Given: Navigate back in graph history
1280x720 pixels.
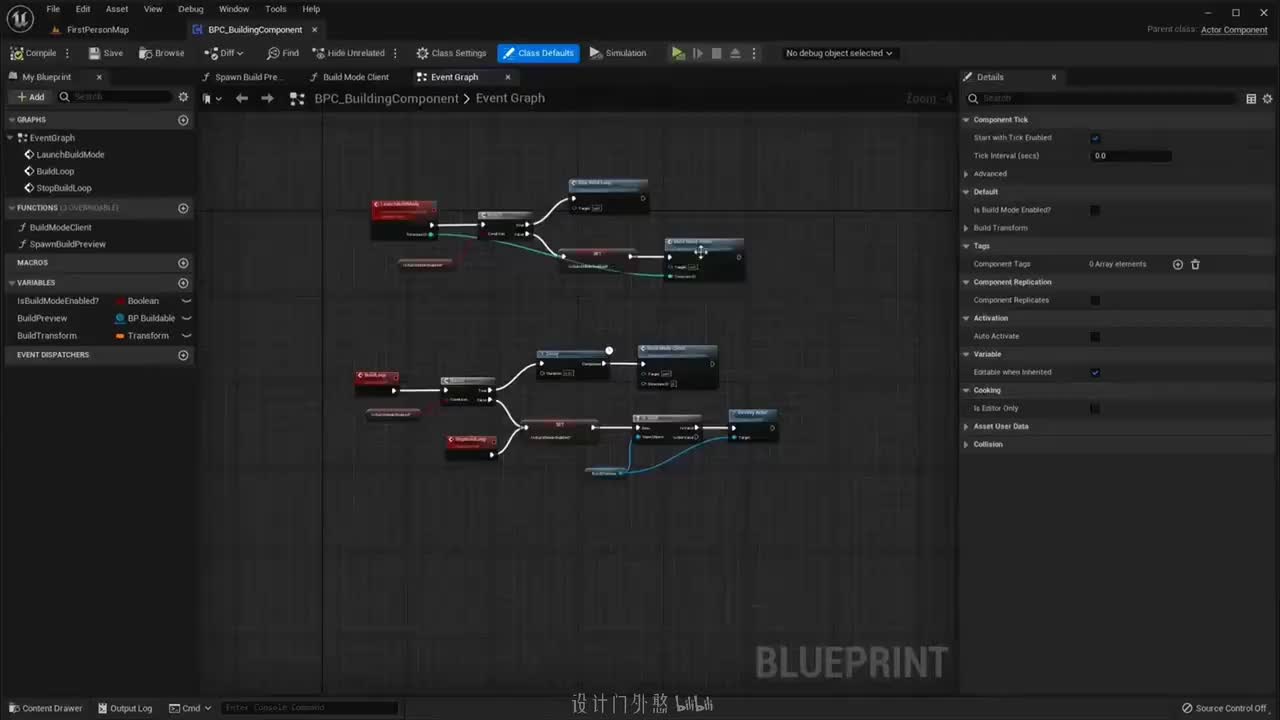Looking at the screenshot, I should click(241, 98).
